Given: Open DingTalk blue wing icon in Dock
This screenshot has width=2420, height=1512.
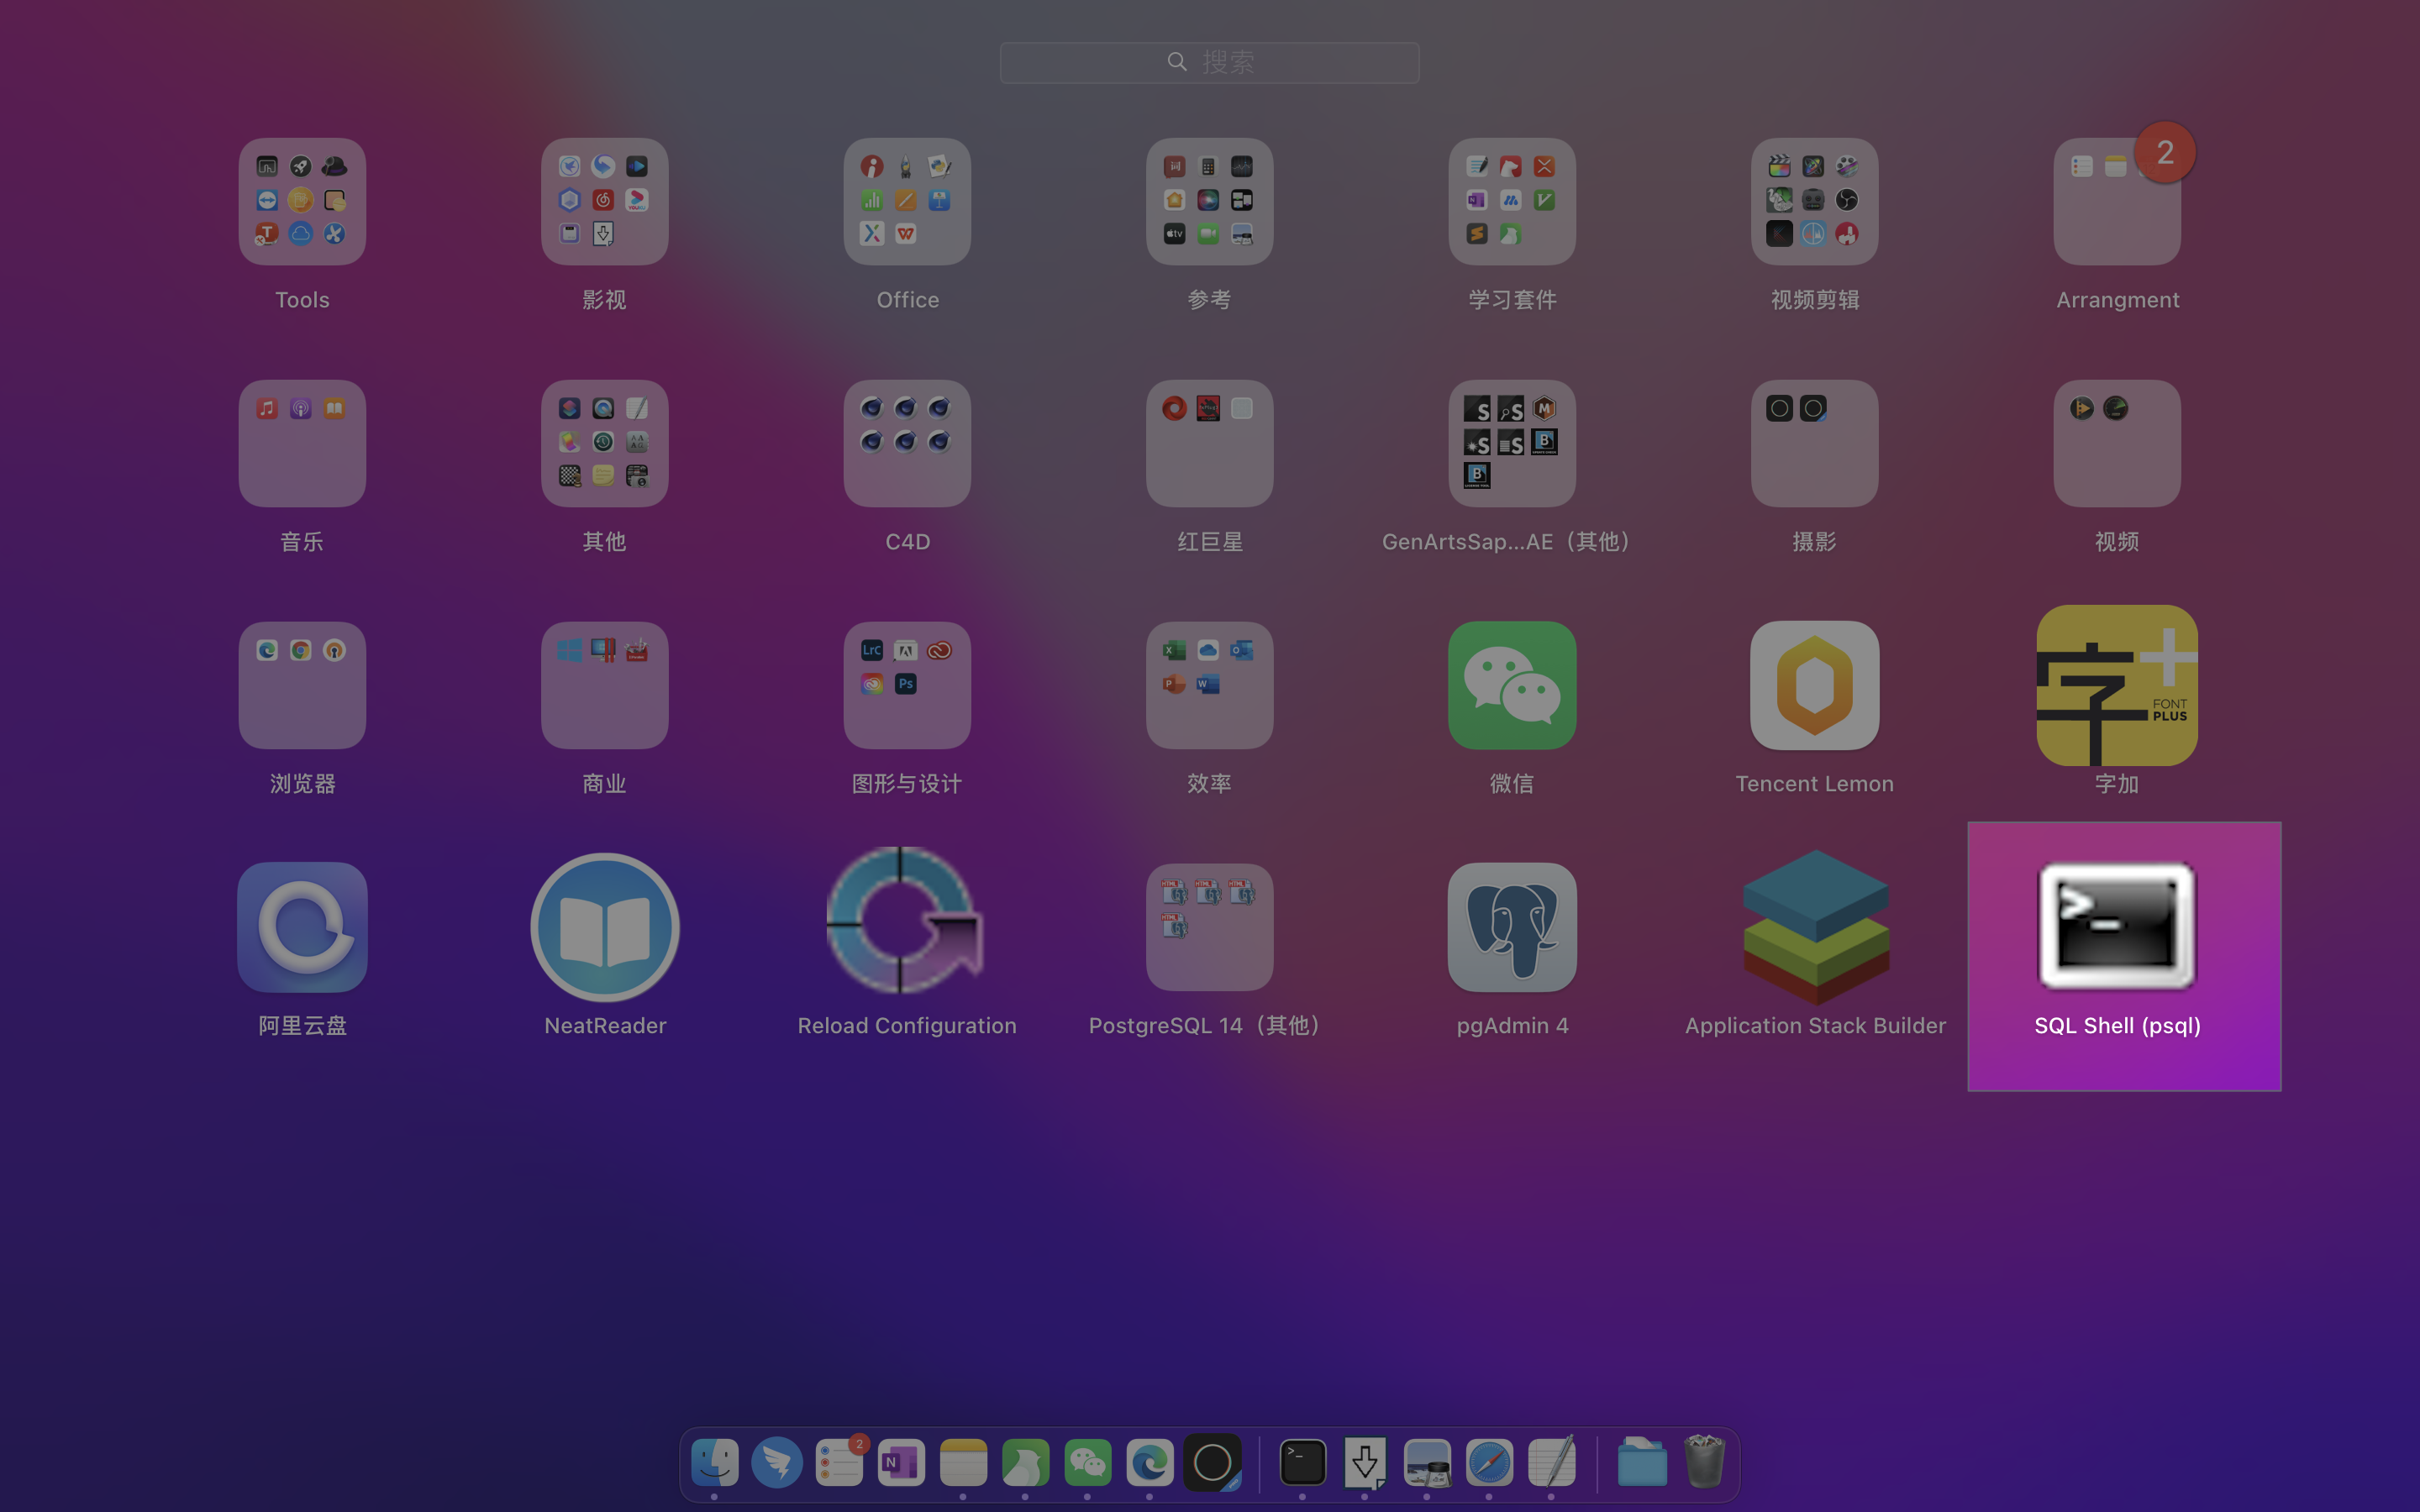Looking at the screenshot, I should click(777, 1462).
